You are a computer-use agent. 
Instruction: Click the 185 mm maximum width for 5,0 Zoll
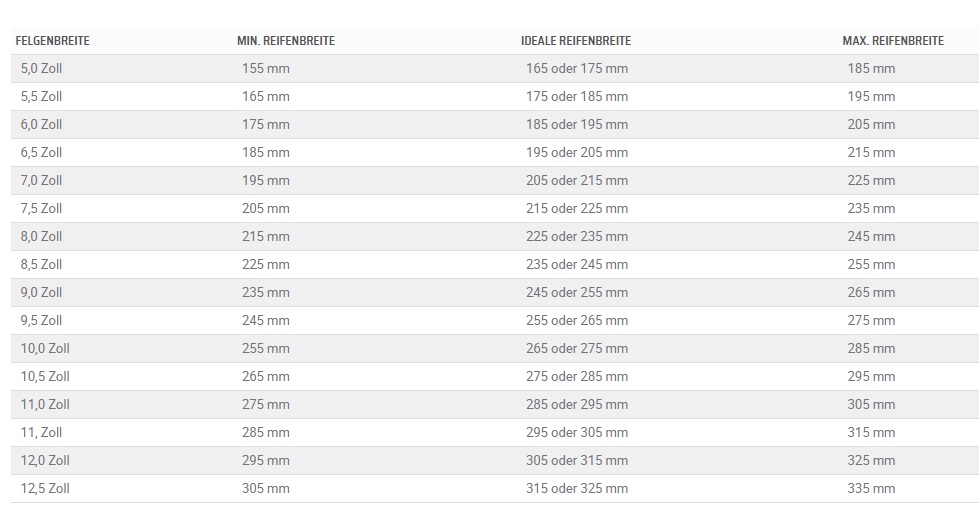(872, 69)
